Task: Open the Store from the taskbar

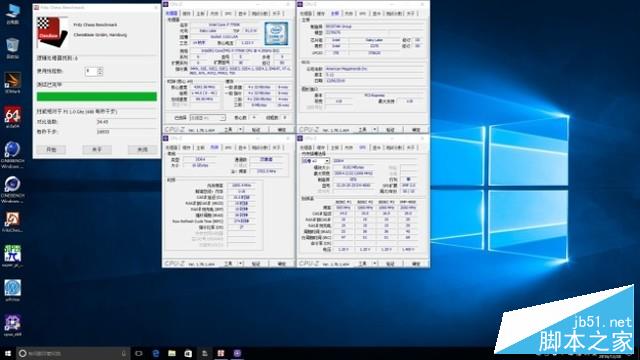Action: [188, 353]
